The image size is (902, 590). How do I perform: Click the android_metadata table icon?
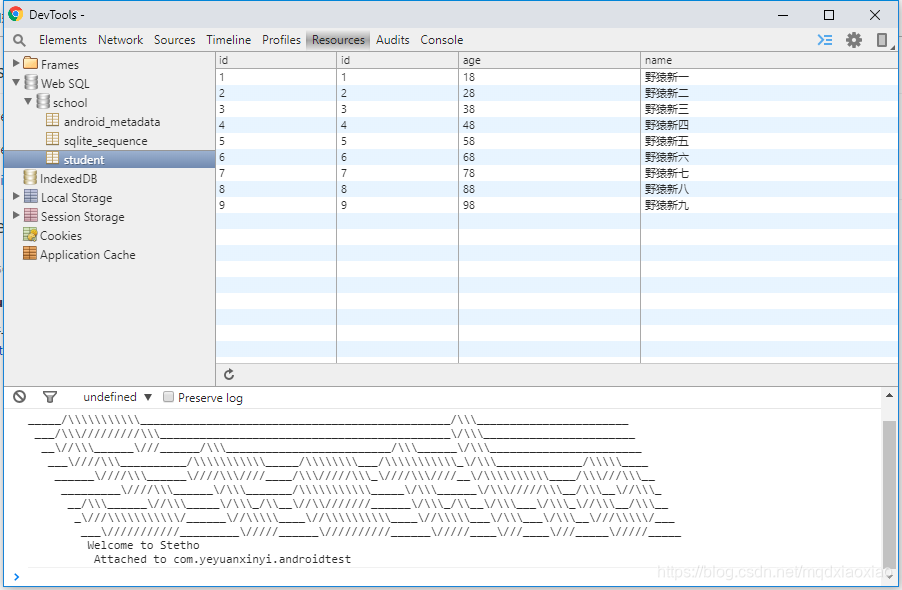(x=52, y=120)
